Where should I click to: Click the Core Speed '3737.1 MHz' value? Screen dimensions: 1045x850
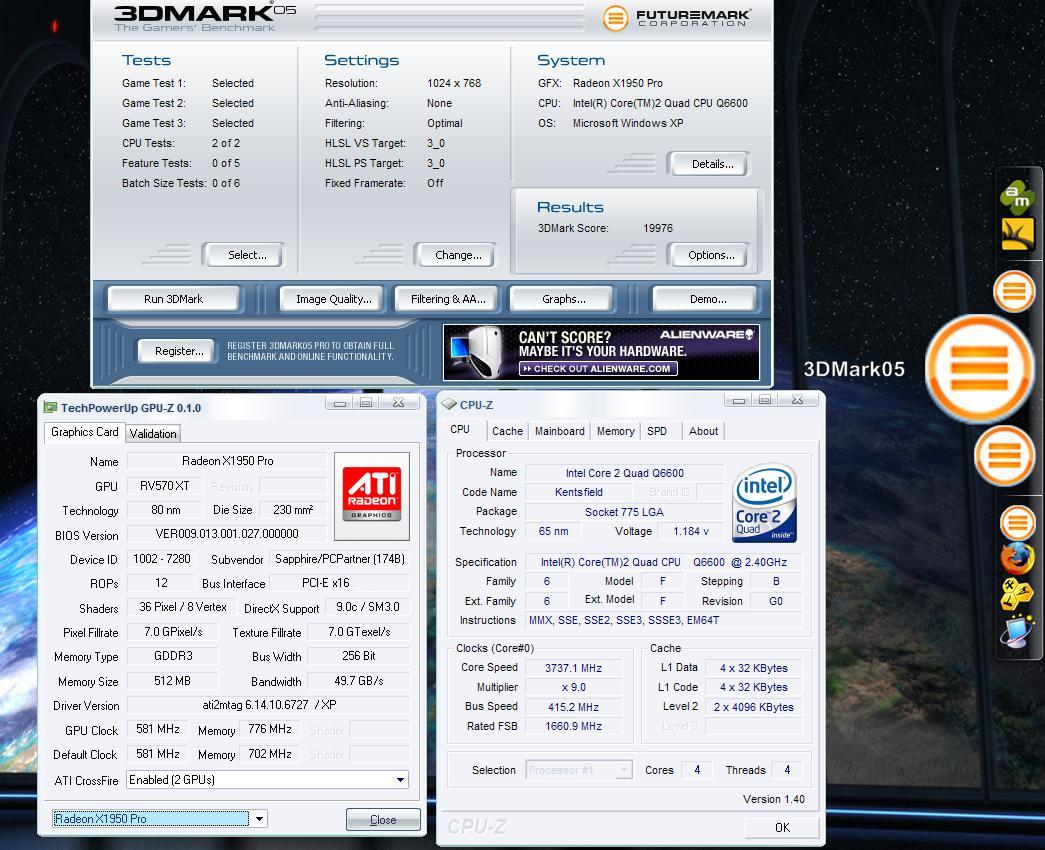[573, 668]
